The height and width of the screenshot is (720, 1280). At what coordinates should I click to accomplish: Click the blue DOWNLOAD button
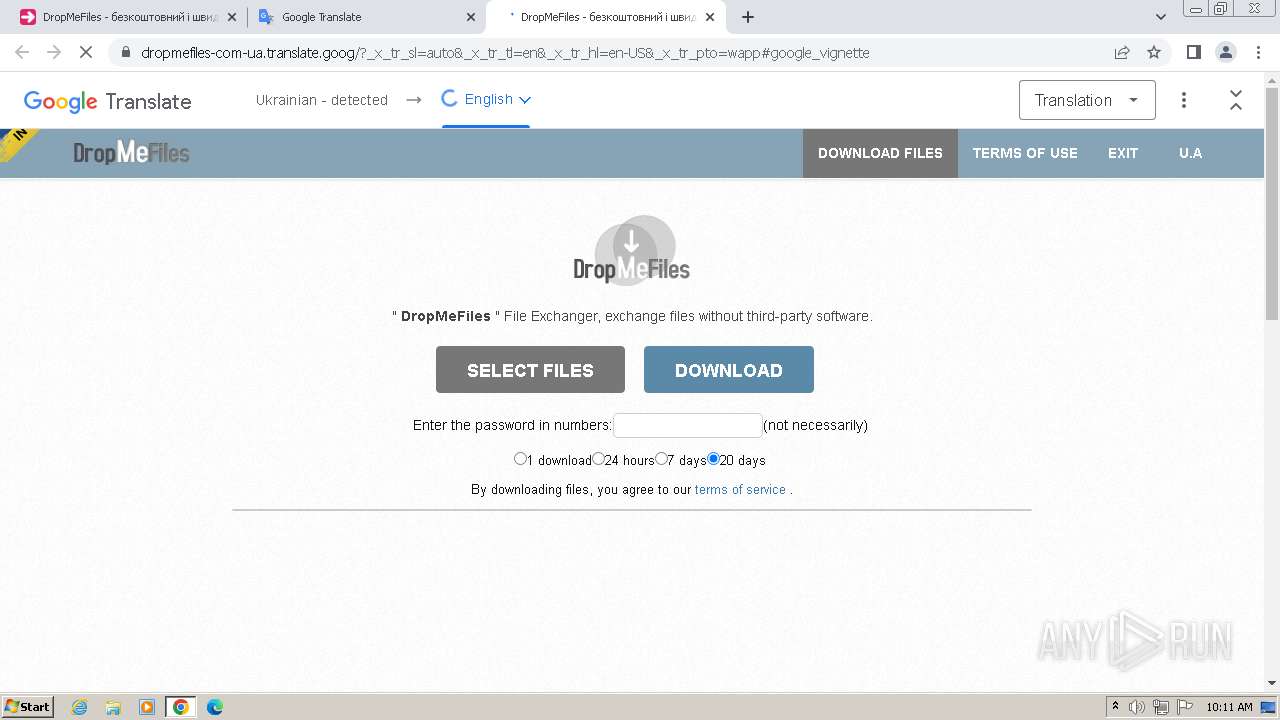tap(729, 370)
